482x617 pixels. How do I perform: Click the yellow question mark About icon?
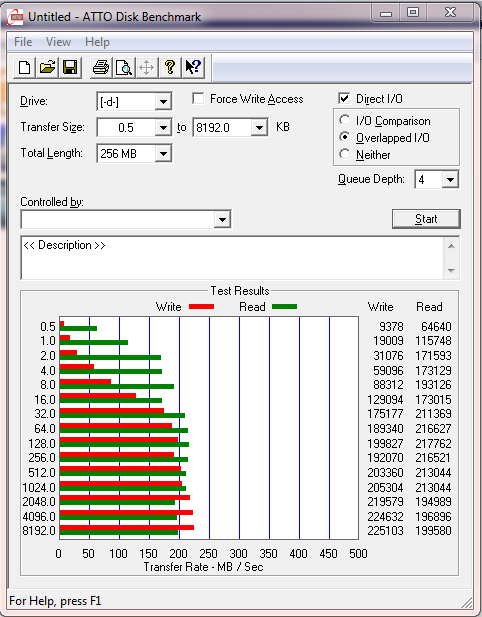click(170, 67)
